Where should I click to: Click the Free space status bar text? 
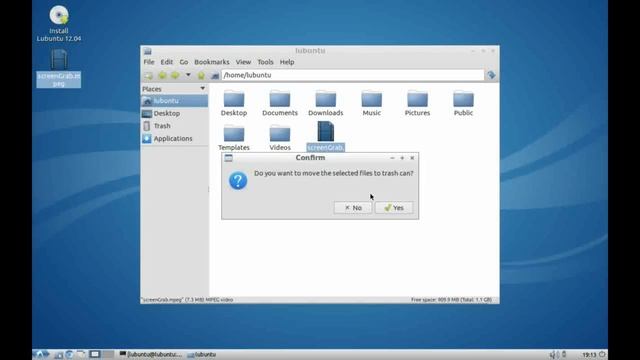(451, 300)
